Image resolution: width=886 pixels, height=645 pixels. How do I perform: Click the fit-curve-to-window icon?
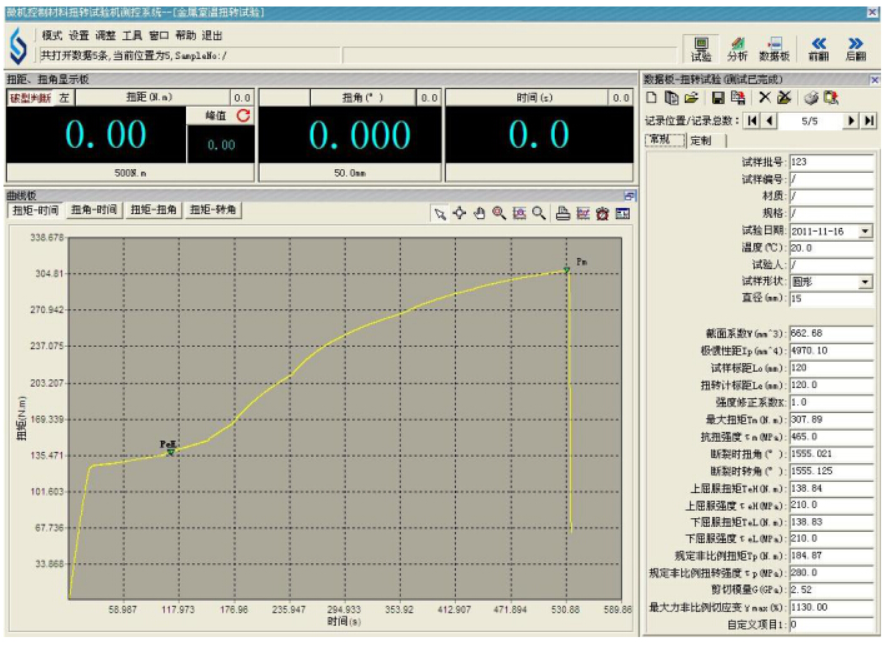tap(519, 214)
